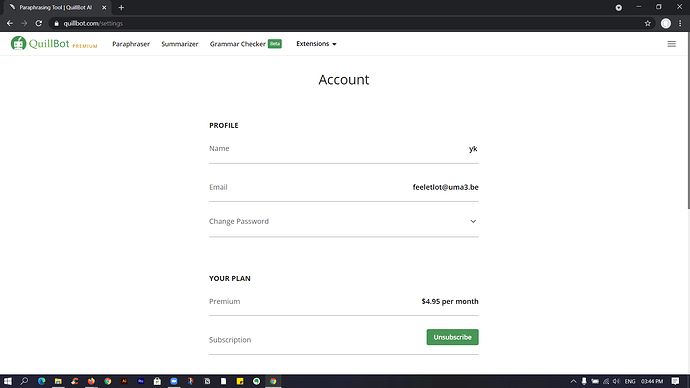
Task: Click the Premium plan label
Action: (224, 301)
